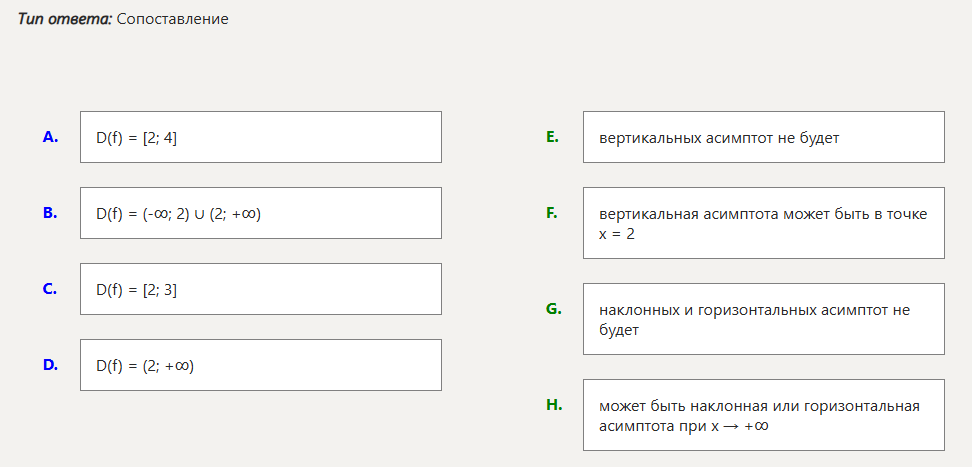This screenshot has height=467, width=972.
Task: Select 'может быть наклонная или горизонтальная' box
Action: click(x=763, y=415)
